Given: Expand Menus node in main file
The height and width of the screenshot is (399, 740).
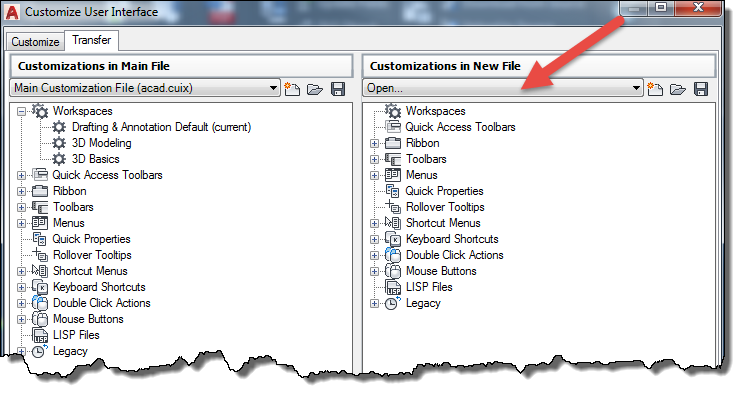Looking at the screenshot, I should click(21, 223).
